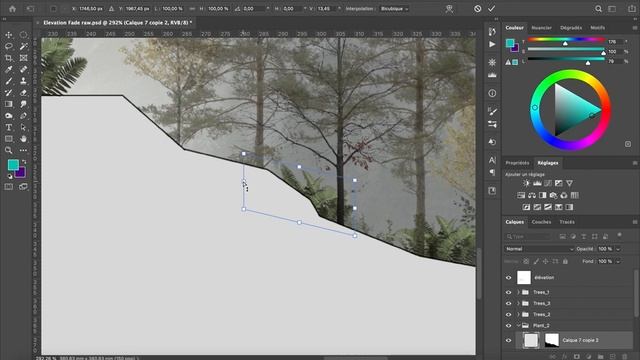Open the layer filter Type dropdown
This screenshot has width=640, height=360.
[529, 236]
